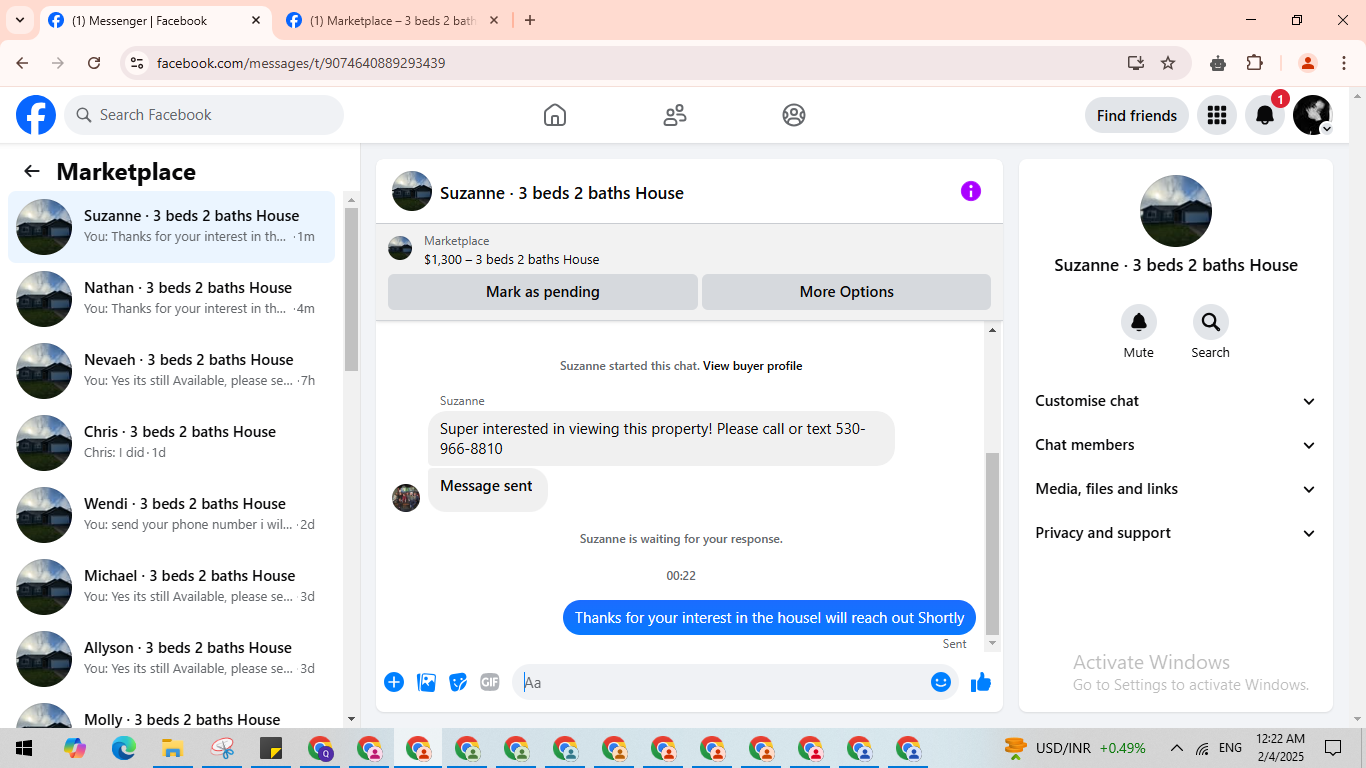The height and width of the screenshot is (768, 1366).
Task: Send a thumbs-up like
Action: point(981,682)
